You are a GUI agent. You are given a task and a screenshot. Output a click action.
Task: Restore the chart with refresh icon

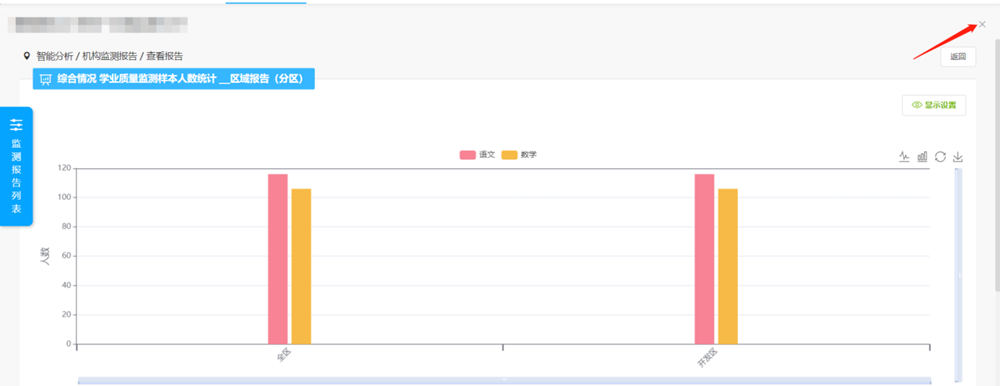(x=940, y=156)
